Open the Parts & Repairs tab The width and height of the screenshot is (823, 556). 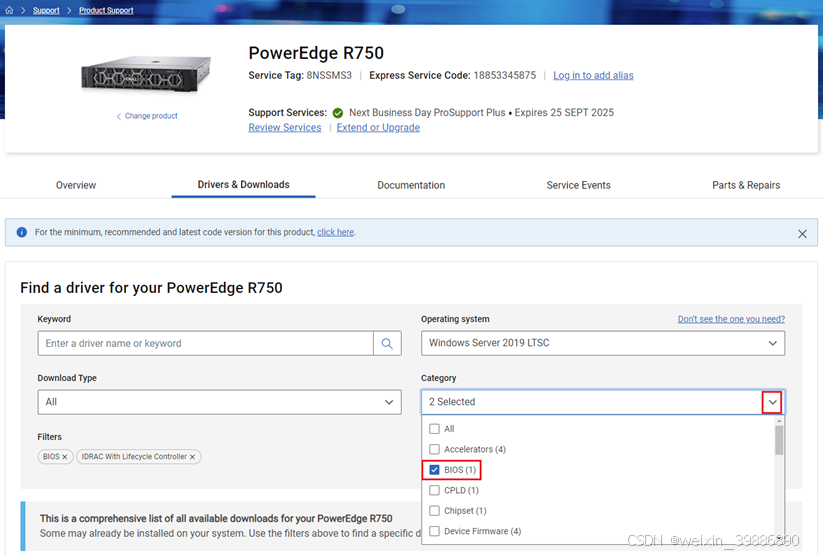point(746,185)
